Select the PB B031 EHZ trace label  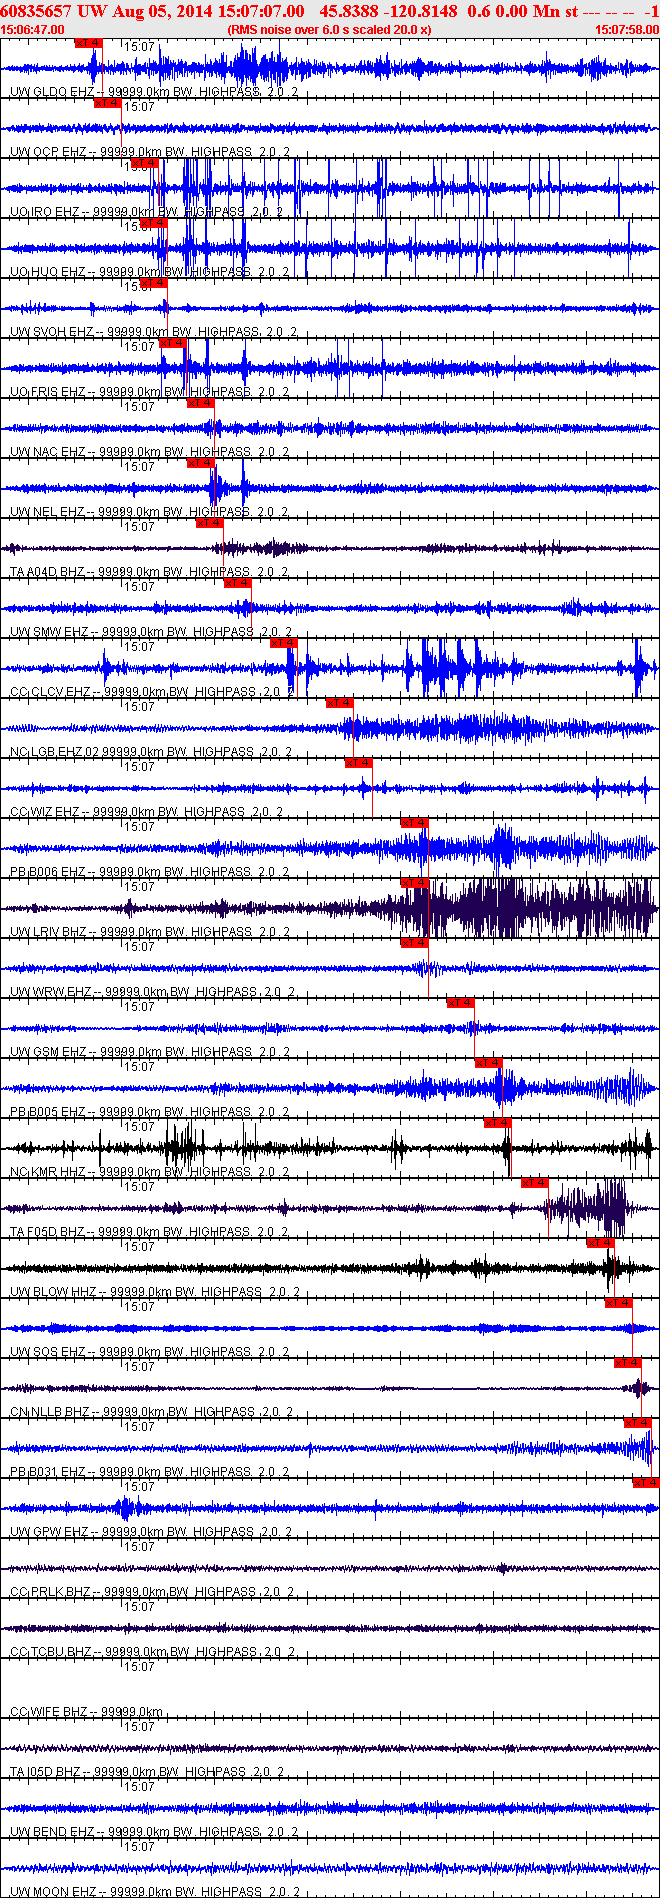(x=149, y=1472)
